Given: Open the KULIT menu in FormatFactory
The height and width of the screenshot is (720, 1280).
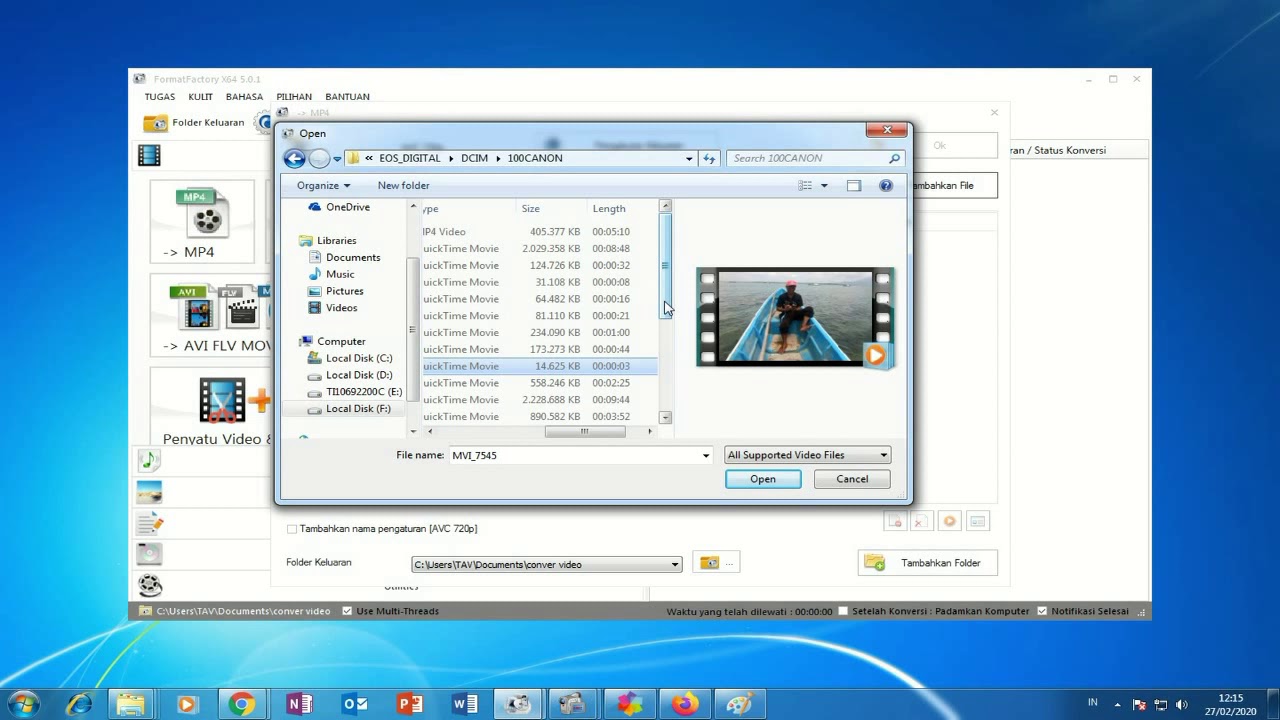Looking at the screenshot, I should tap(200, 97).
